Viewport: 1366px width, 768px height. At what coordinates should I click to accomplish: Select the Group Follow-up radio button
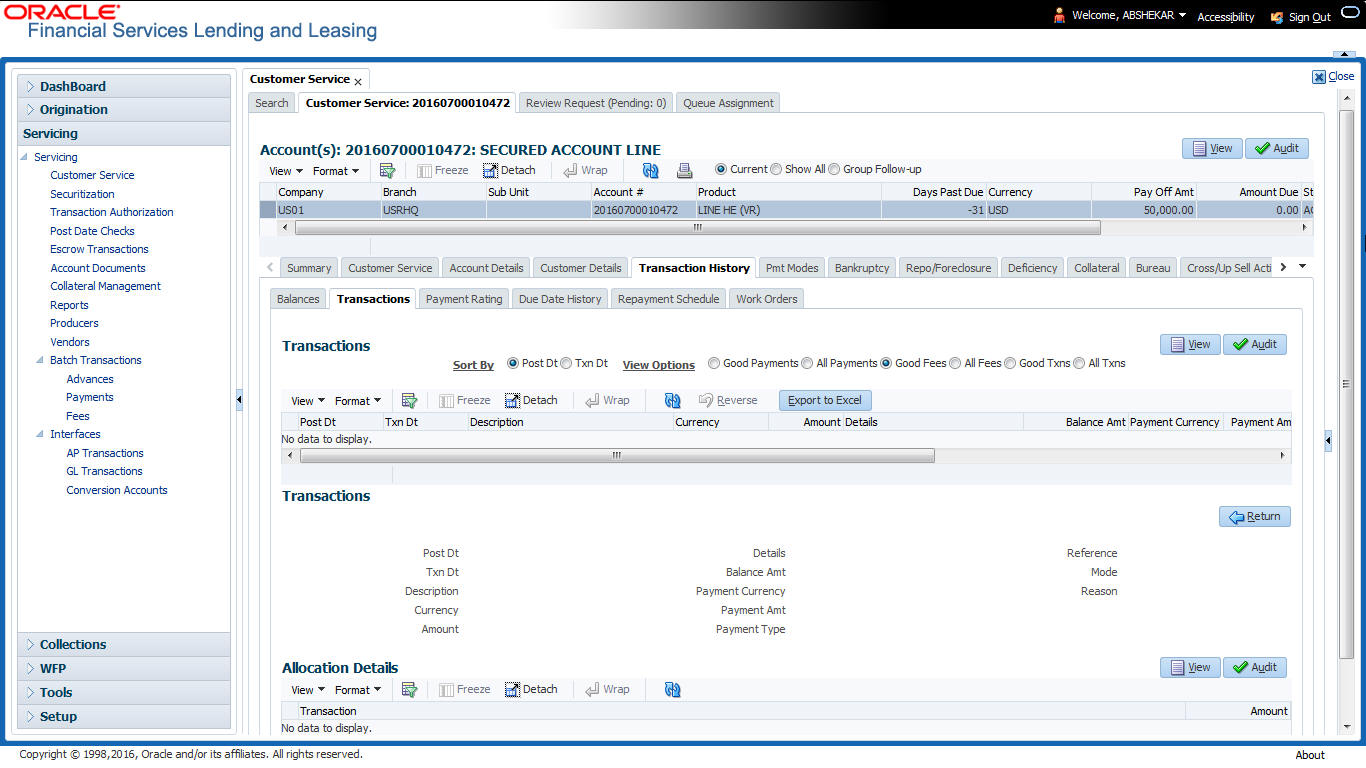(x=834, y=169)
